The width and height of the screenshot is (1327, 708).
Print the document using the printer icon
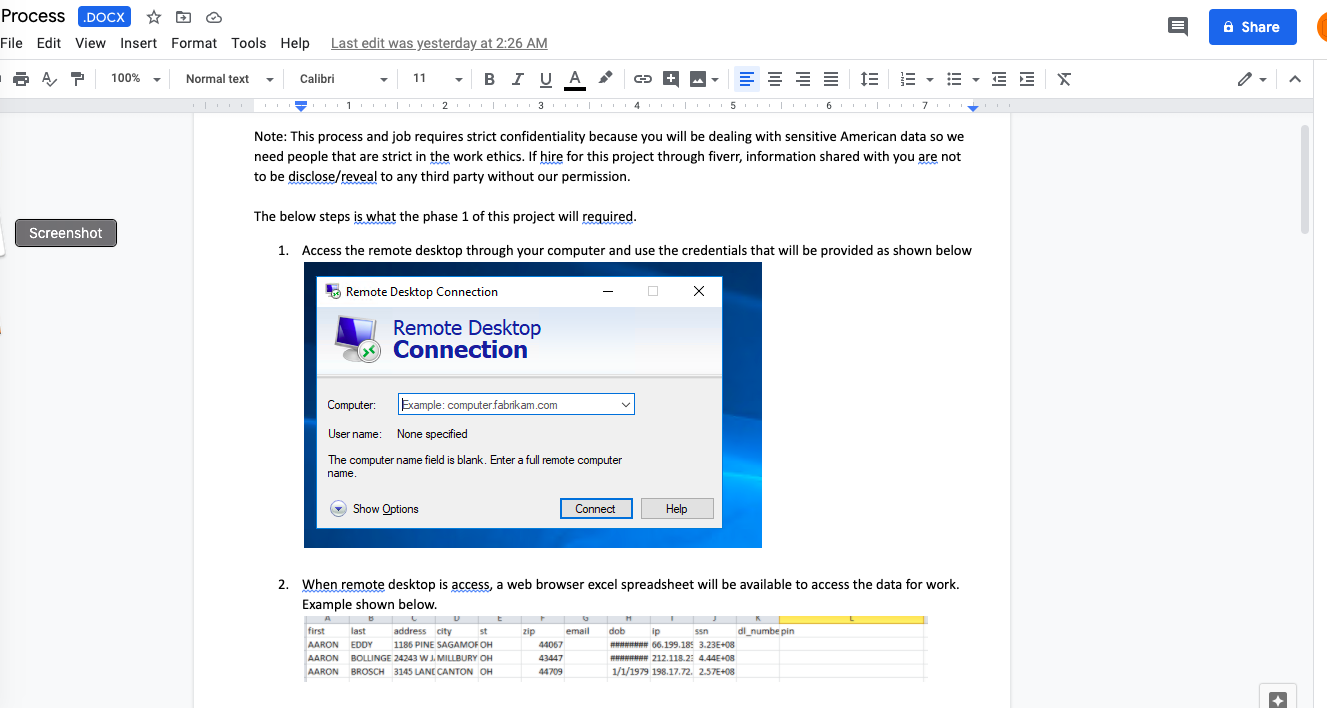pos(20,79)
